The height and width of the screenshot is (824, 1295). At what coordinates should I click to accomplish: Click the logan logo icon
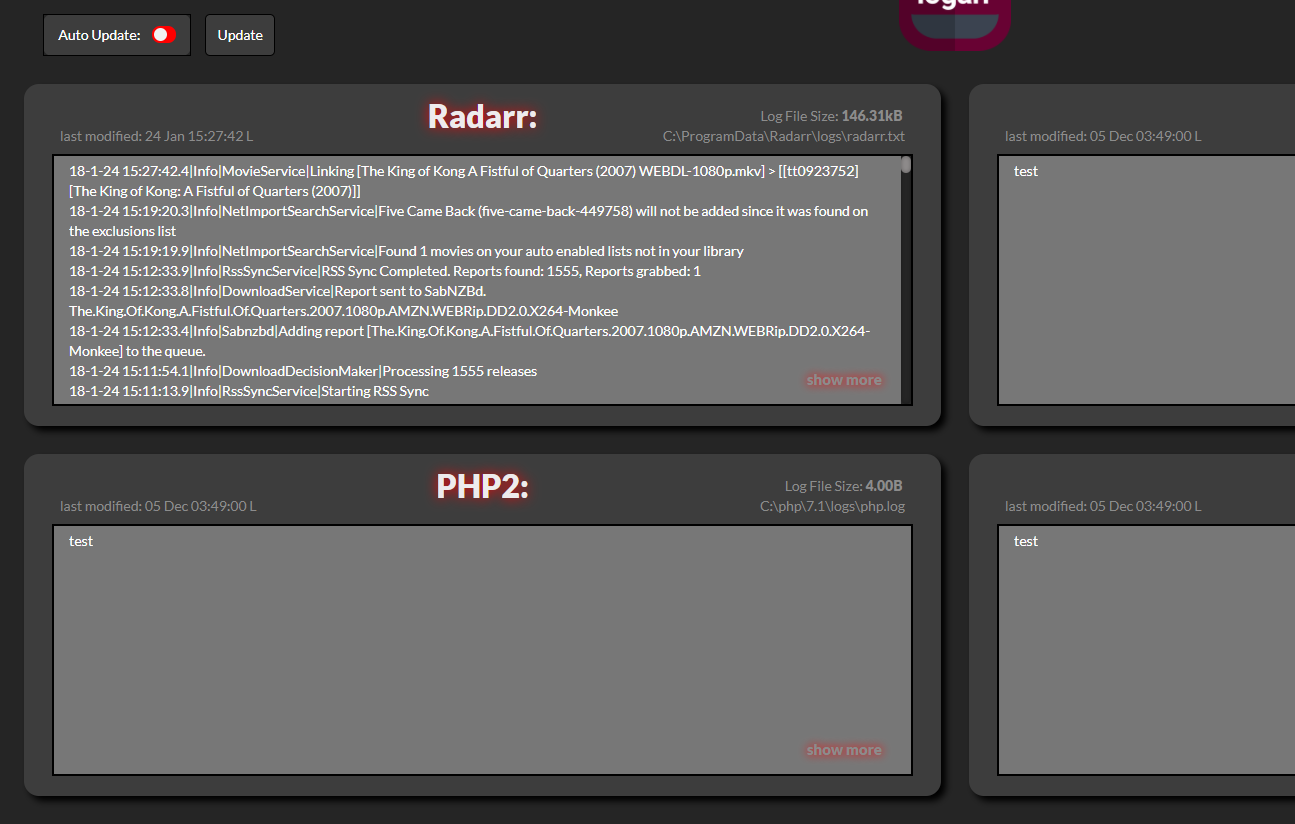pyautogui.click(x=955, y=20)
